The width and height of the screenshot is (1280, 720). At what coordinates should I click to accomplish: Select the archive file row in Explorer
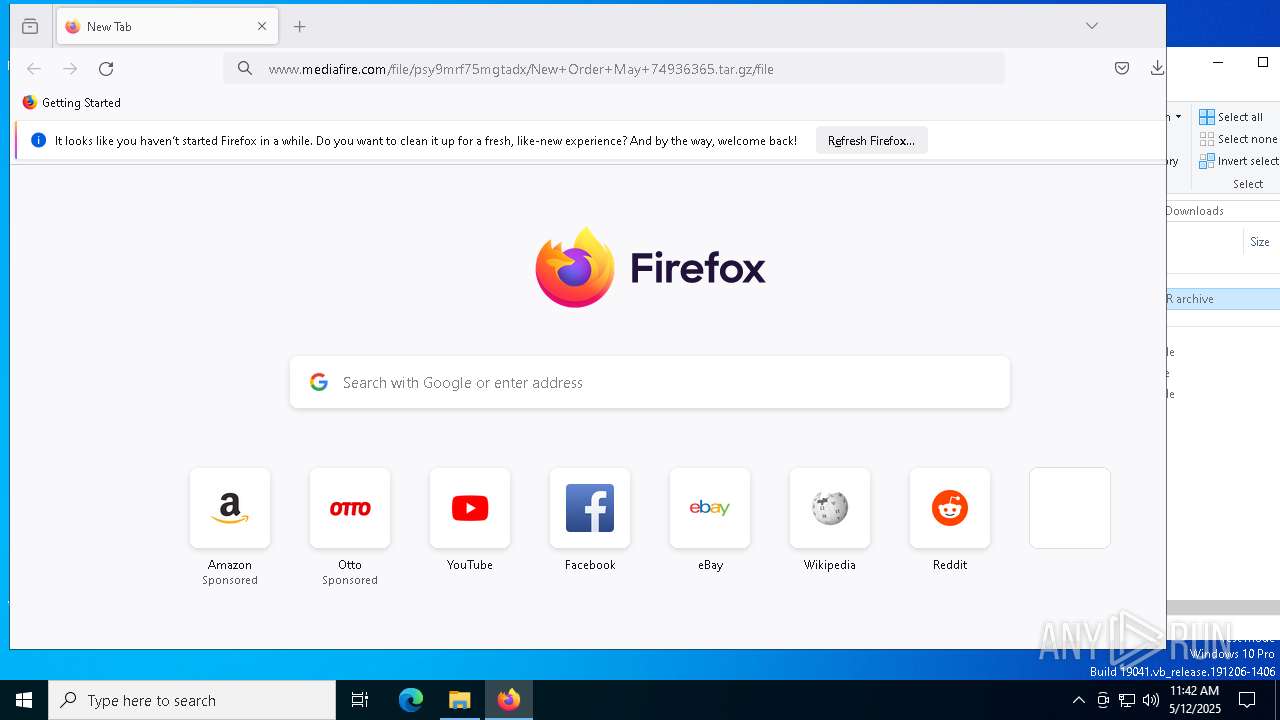[1223, 299]
